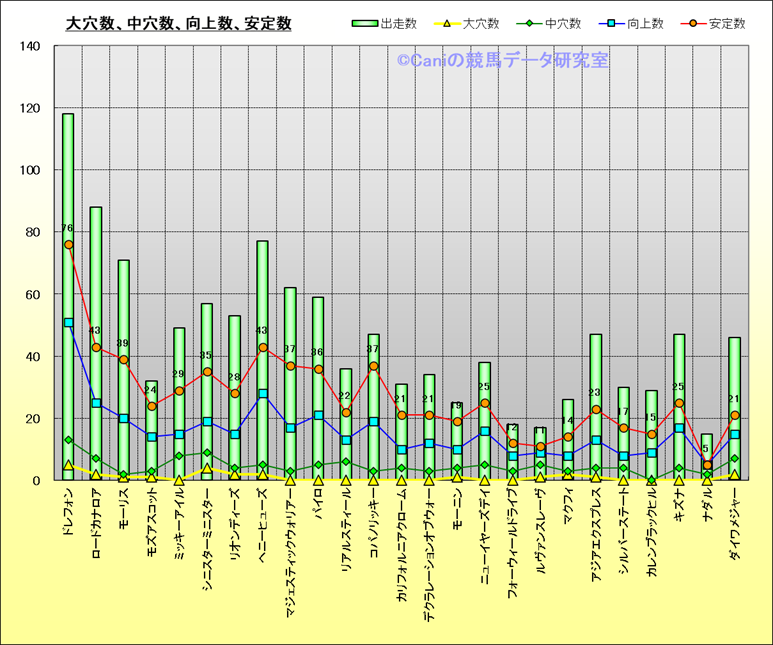The image size is (773, 645).
Task: Click the 140 value on the y-axis
Action: click(x=29, y=46)
